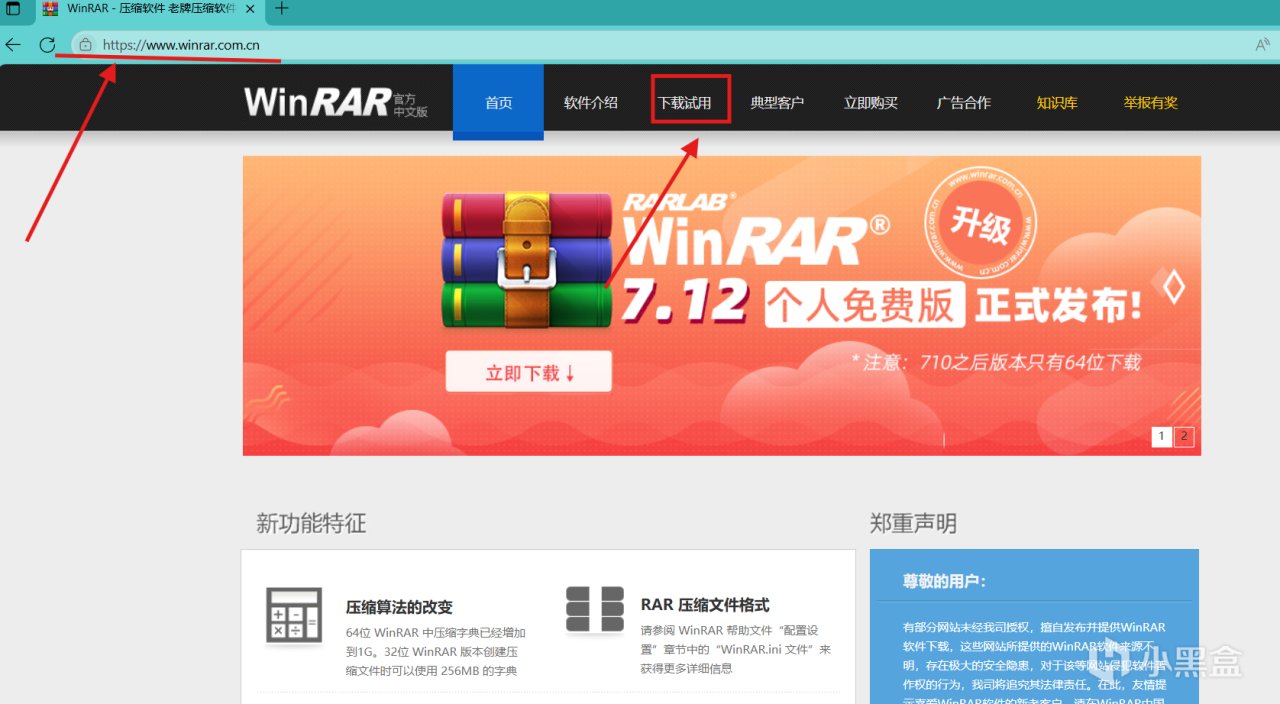
Task: Click 尊敬的用户： text in notice box
Action: (x=944, y=581)
